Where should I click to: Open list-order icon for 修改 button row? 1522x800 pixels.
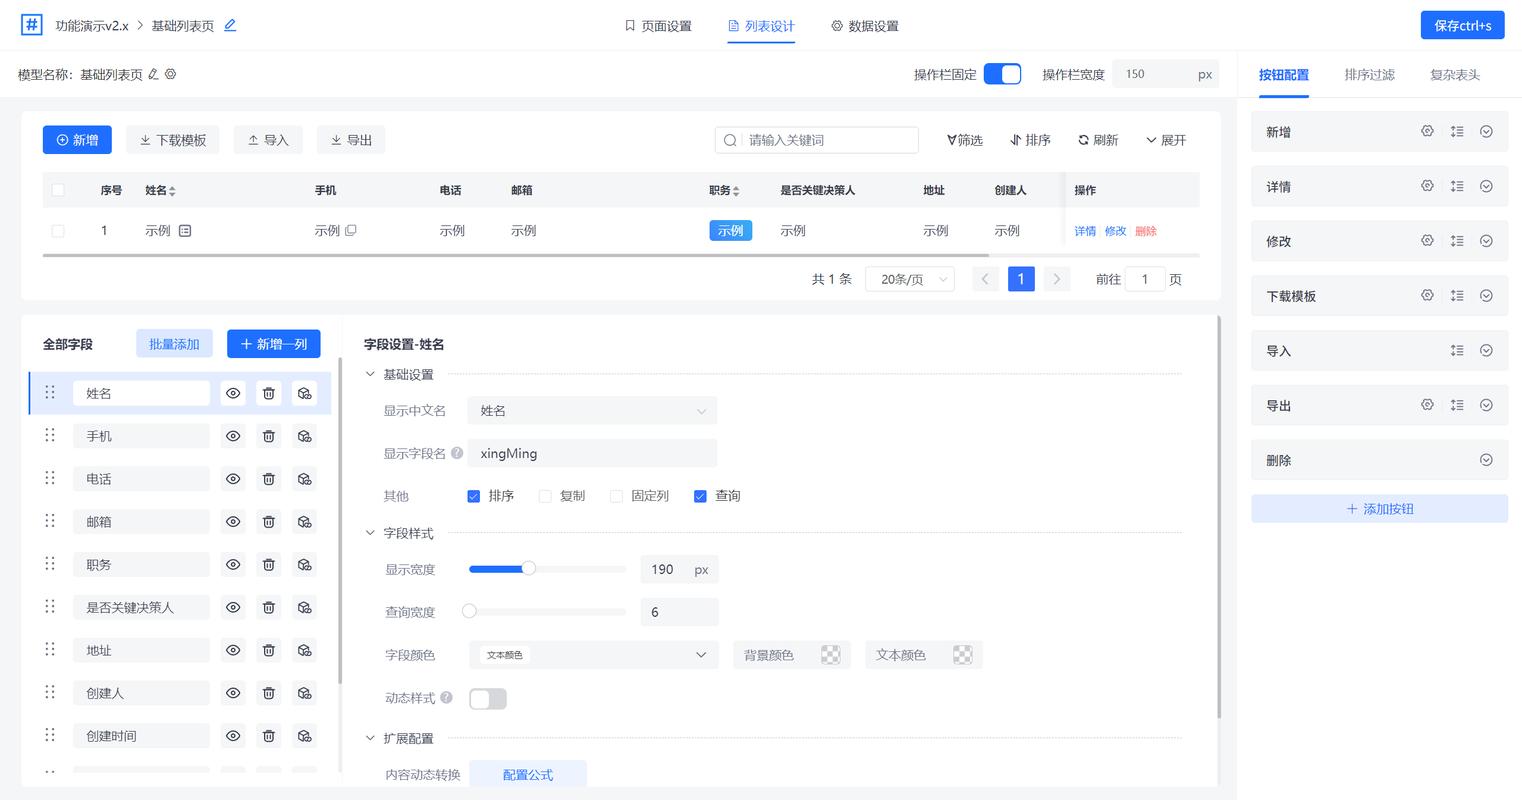point(1457,241)
